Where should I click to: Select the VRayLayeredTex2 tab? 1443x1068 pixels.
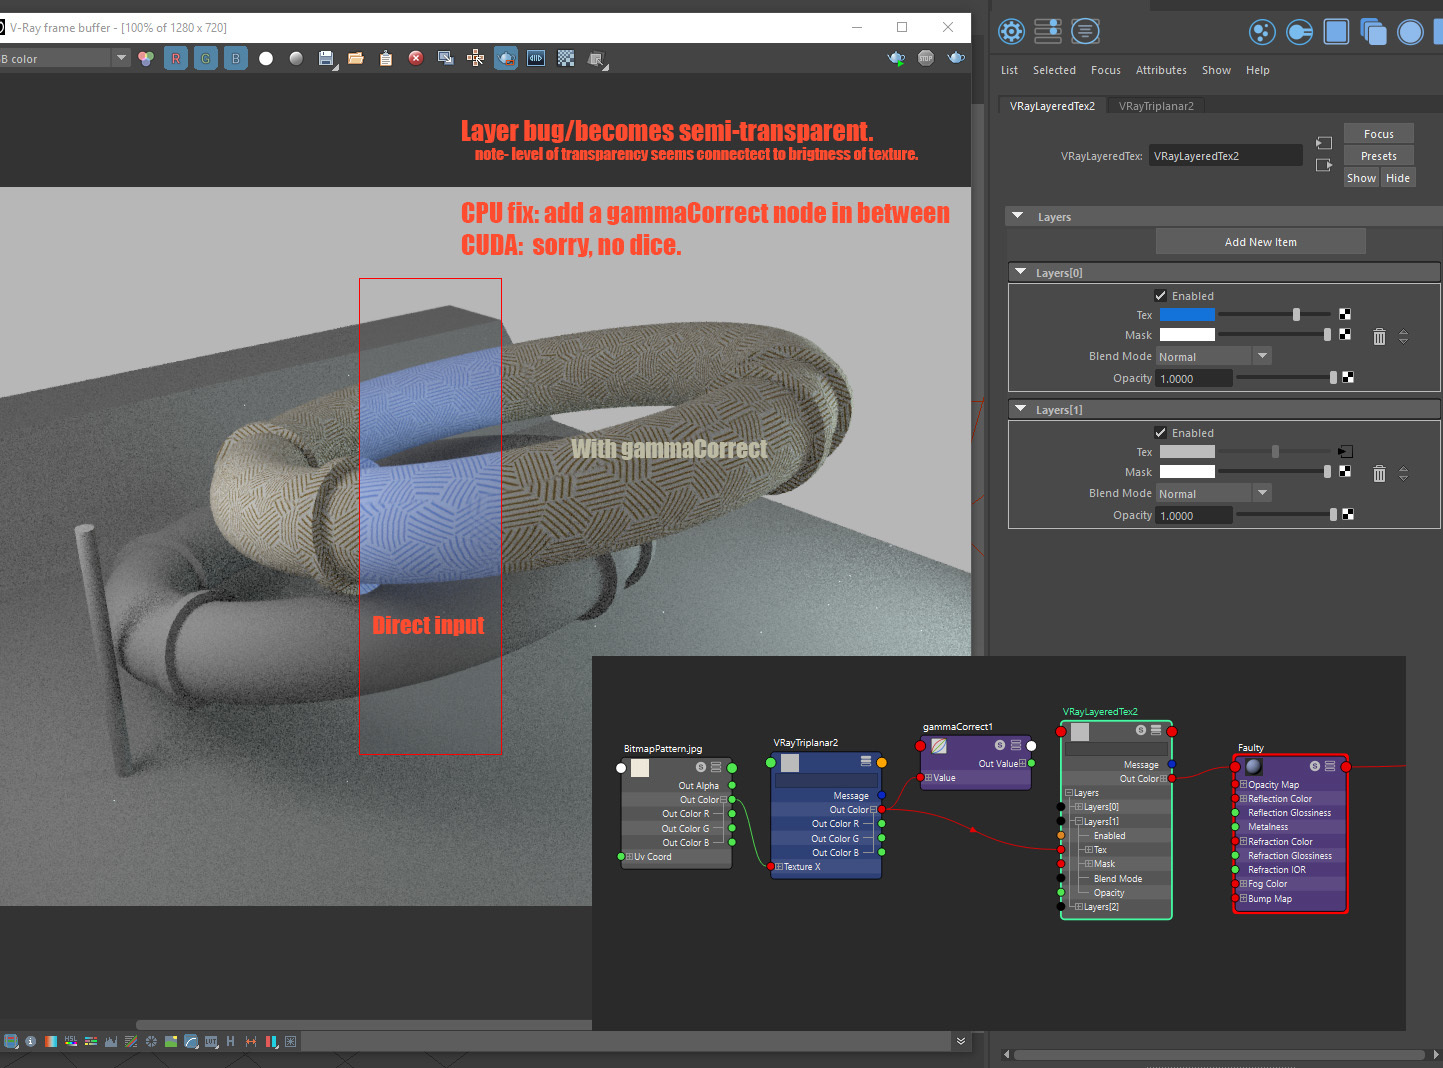pyautogui.click(x=1052, y=106)
